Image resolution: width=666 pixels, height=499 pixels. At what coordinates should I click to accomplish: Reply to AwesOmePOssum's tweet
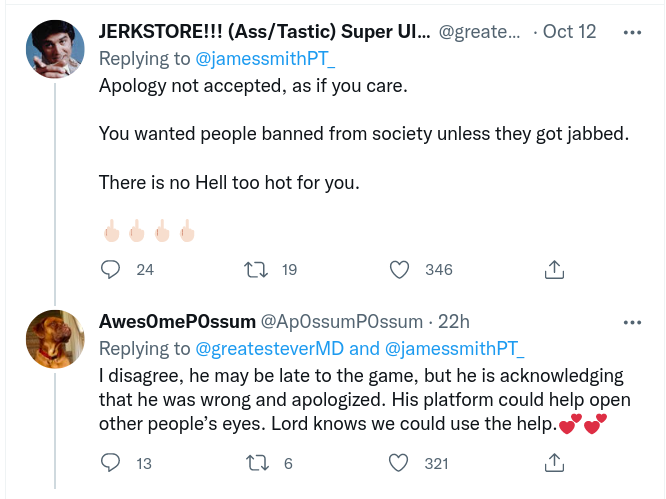point(112,463)
